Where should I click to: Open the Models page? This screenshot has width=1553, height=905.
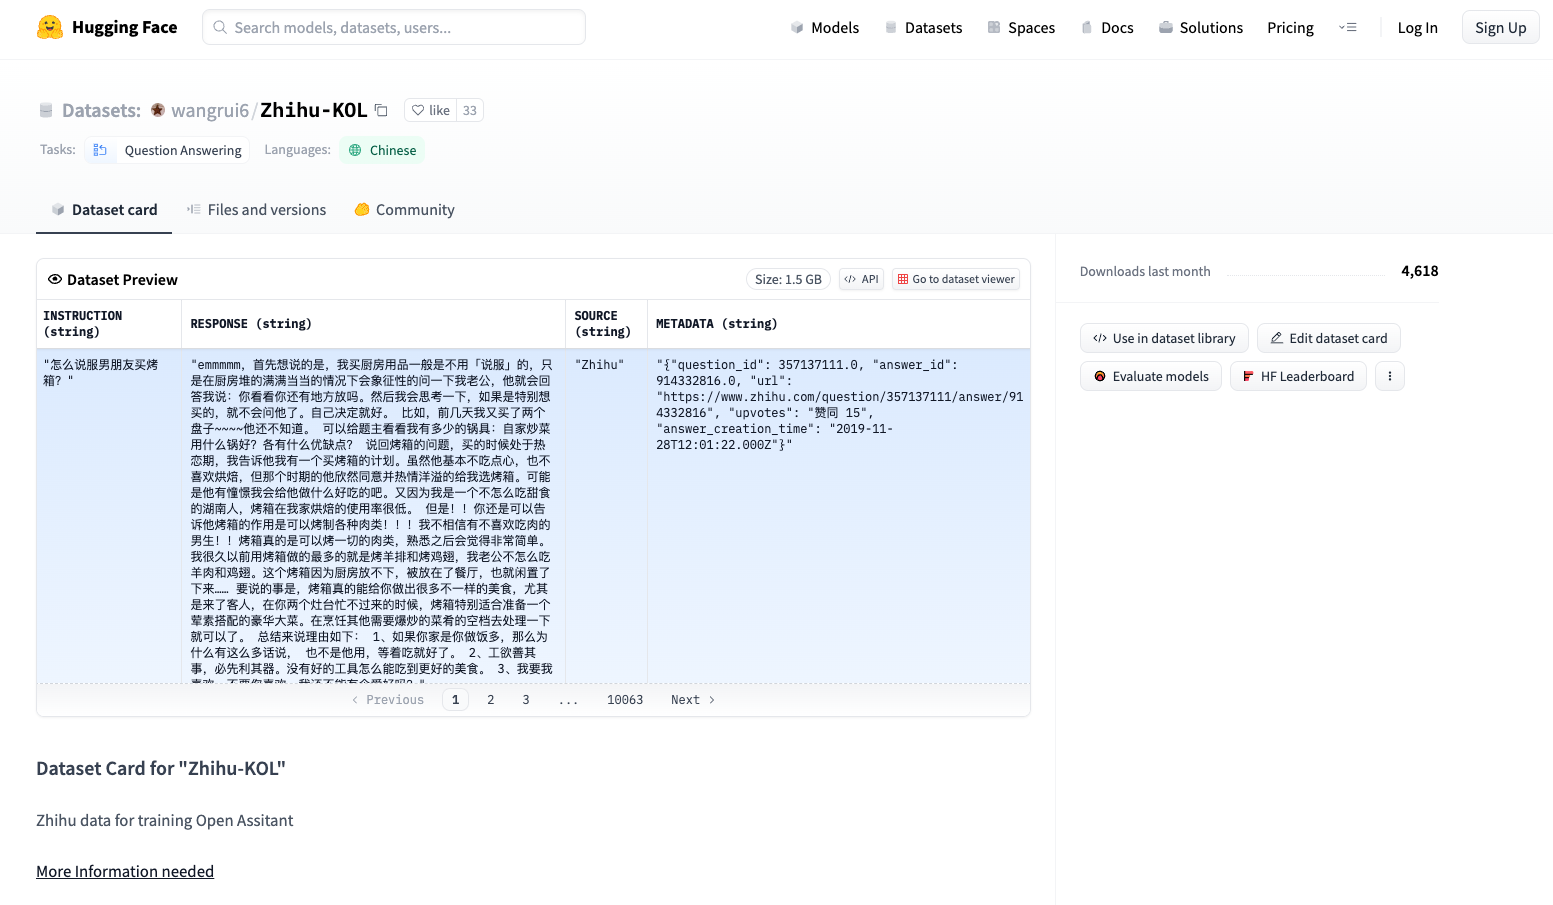825,28
